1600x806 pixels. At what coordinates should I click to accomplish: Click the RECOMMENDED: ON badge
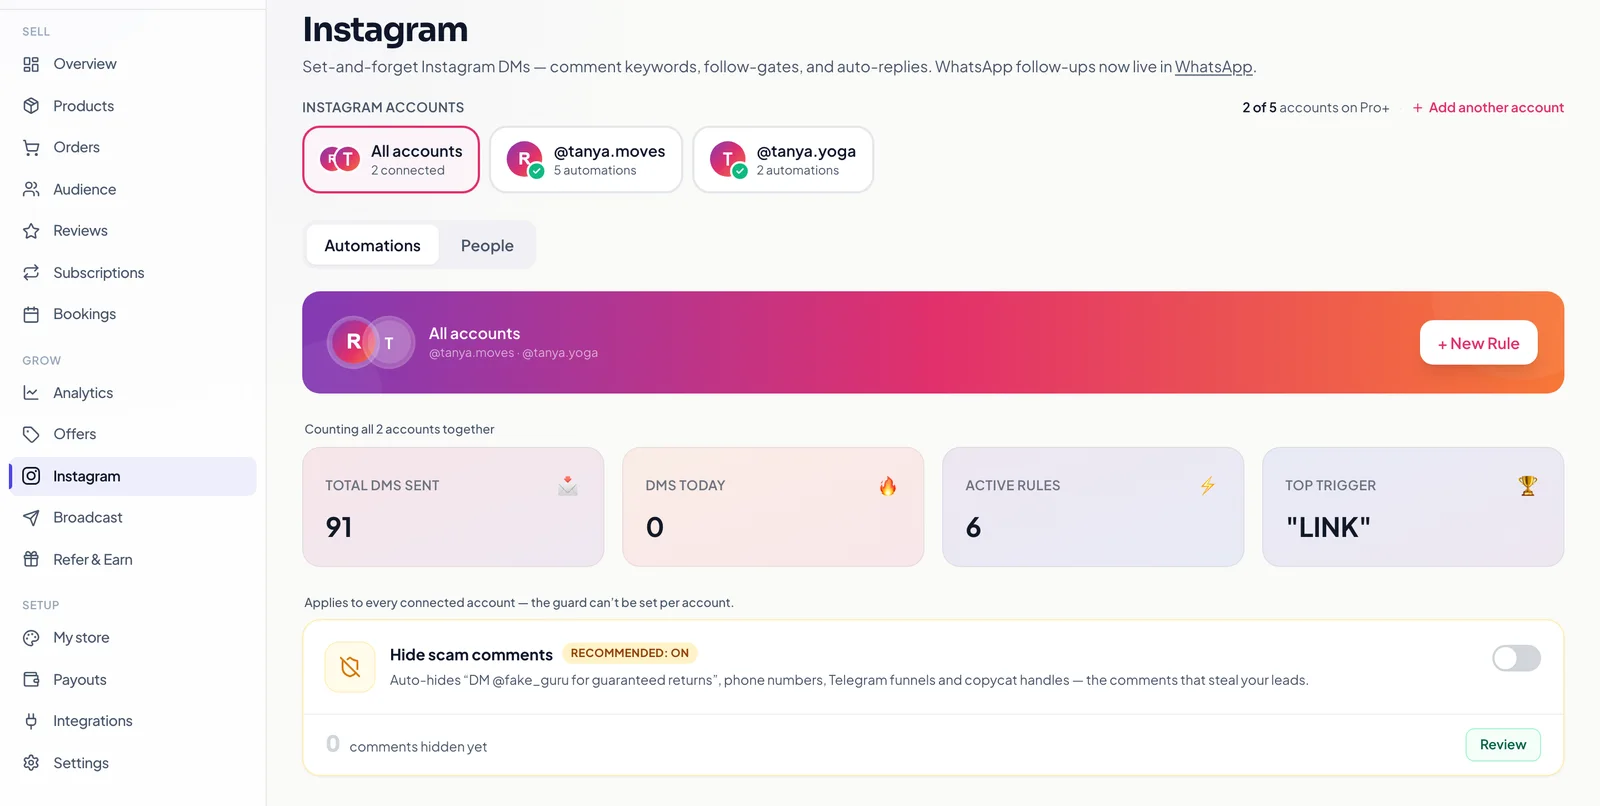(x=630, y=653)
